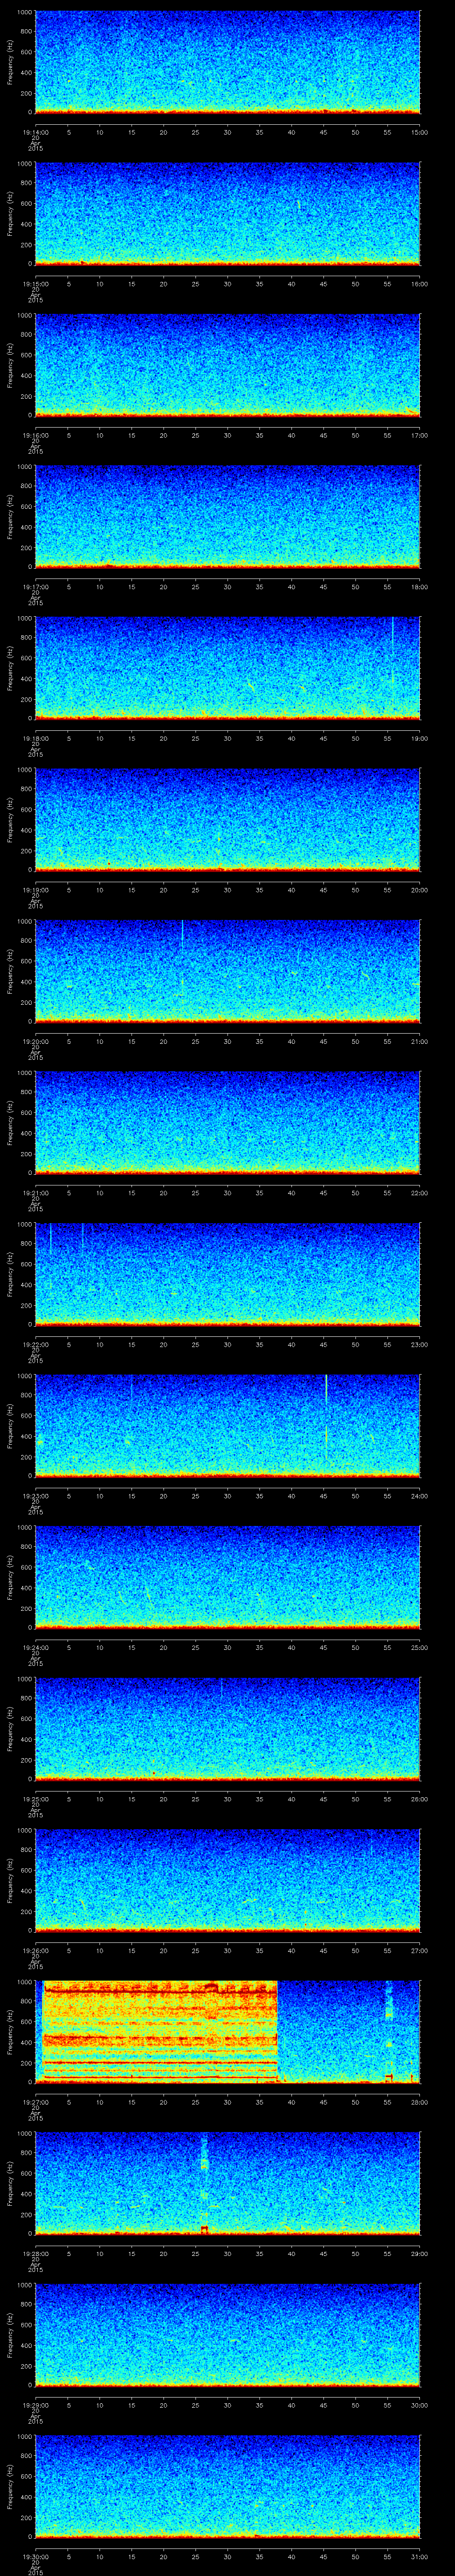Screen dimensions: 455x2576
Task: Select the spectrogram panel beginning at 19:21:00
Action: tap(227, 1122)
